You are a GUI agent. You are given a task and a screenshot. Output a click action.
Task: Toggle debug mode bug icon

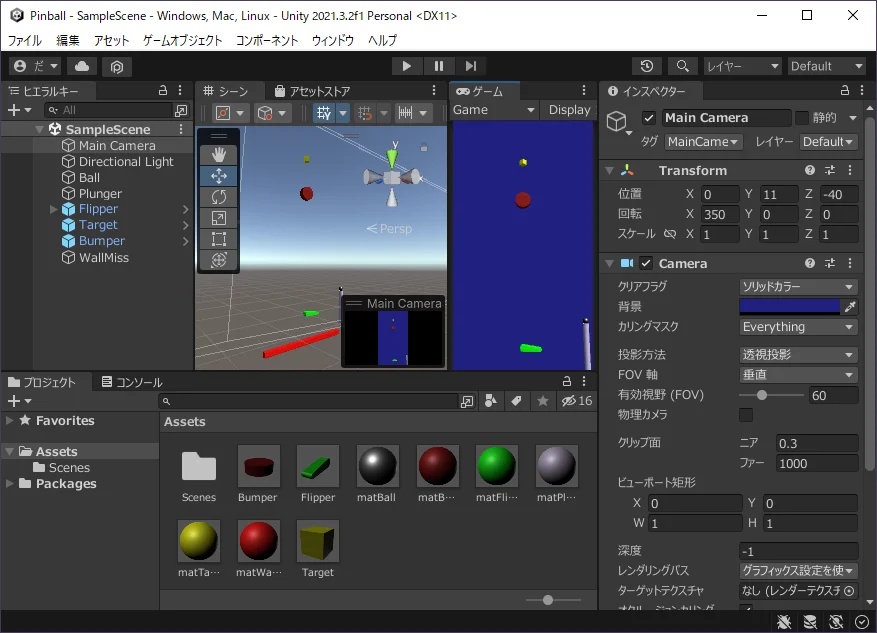point(784,622)
